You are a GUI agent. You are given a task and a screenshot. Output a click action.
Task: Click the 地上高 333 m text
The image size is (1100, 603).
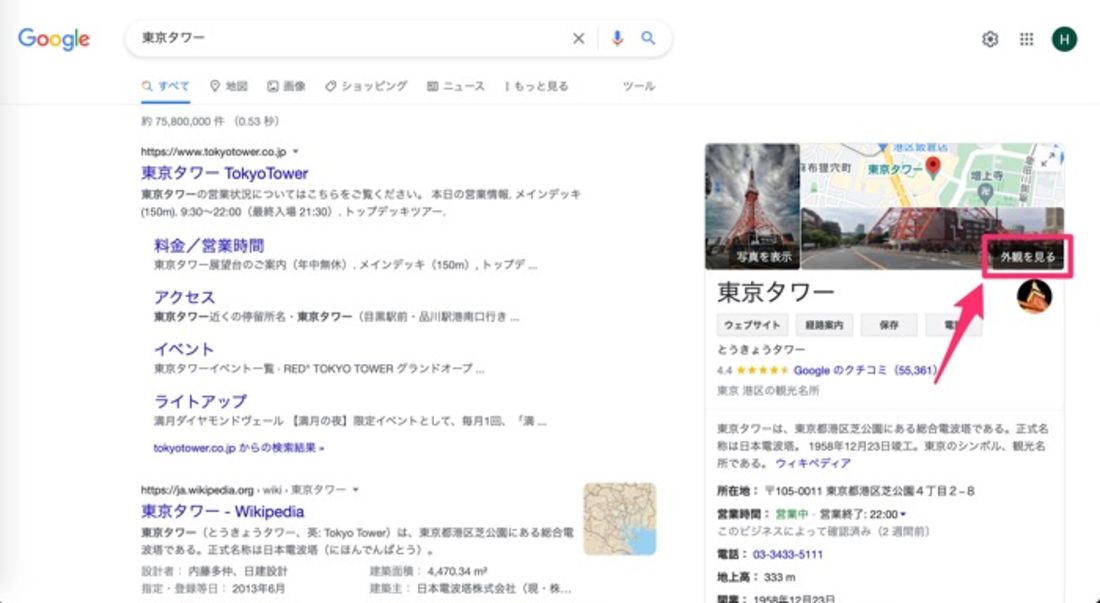click(x=756, y=577)
